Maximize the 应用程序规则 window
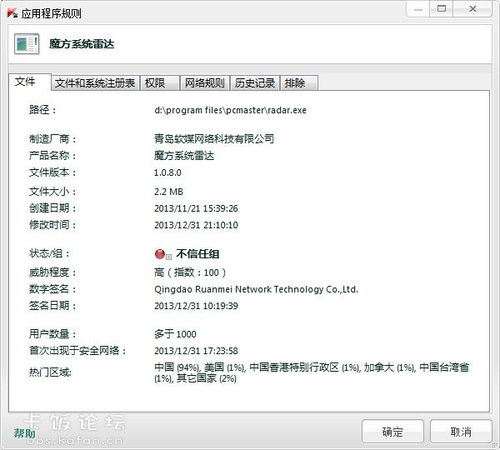 click(x=442, y=9)
